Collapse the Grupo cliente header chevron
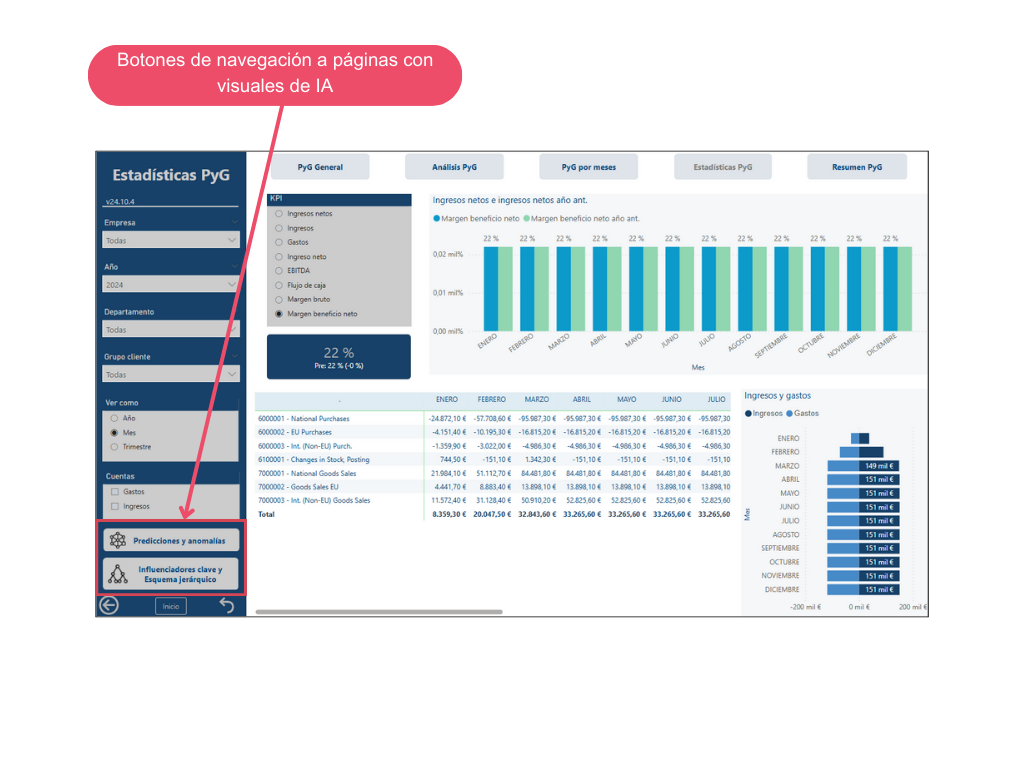 (x=234, y=357)
